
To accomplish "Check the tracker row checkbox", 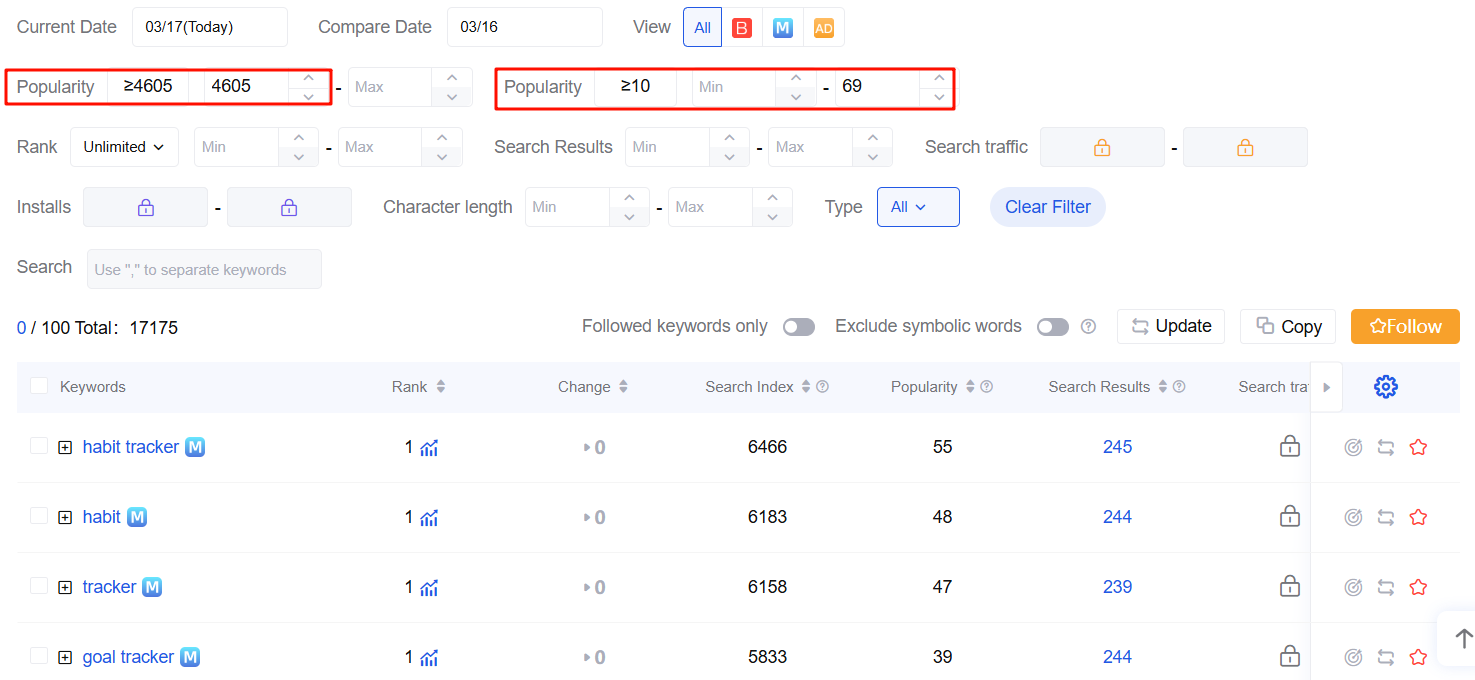I will [x=39, y=586].
